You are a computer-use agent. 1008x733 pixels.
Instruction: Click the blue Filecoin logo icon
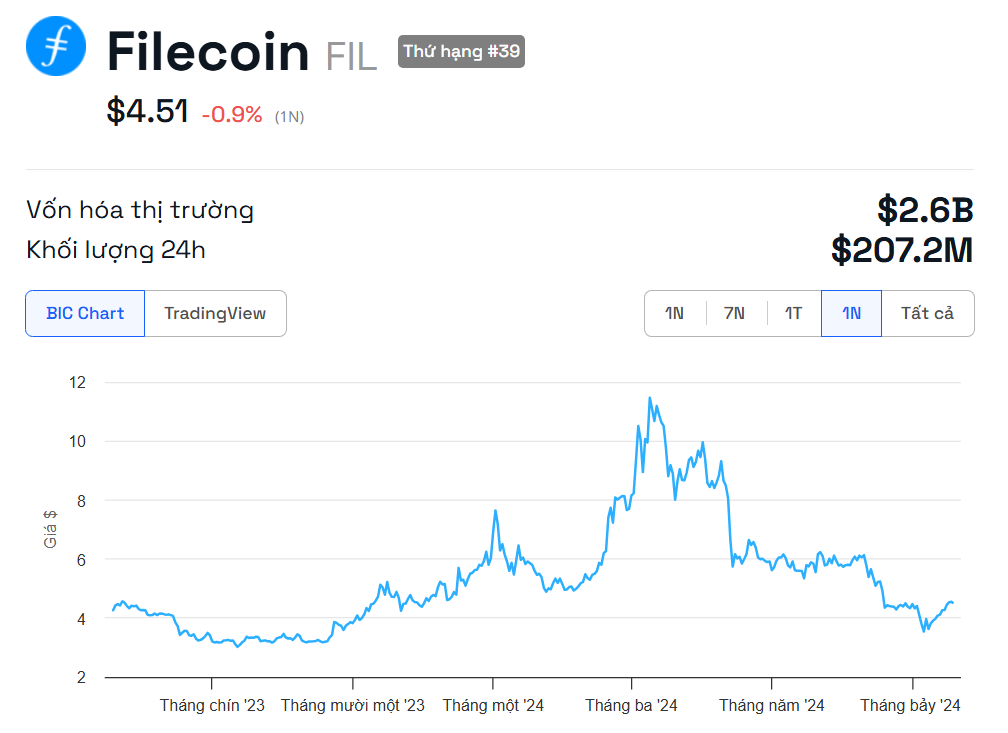pyautogui.click(x=56, y=46)
